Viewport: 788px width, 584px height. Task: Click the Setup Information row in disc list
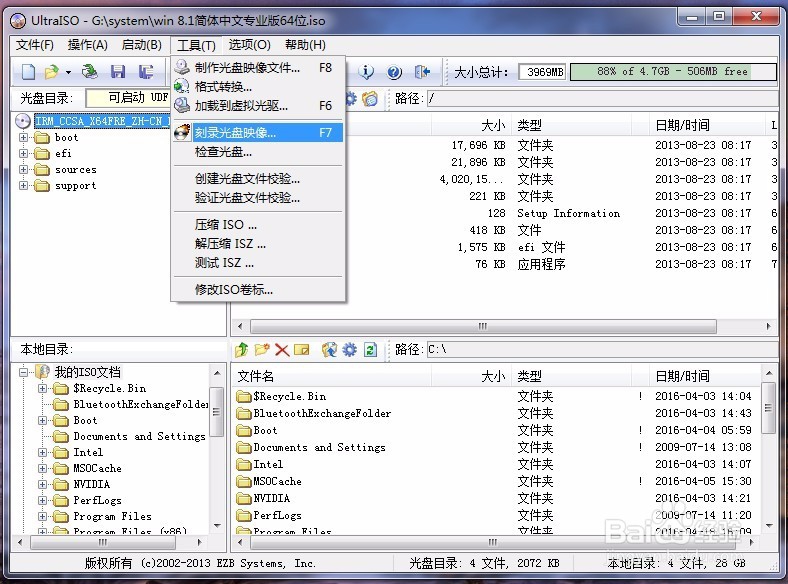[x=503, y=213]
